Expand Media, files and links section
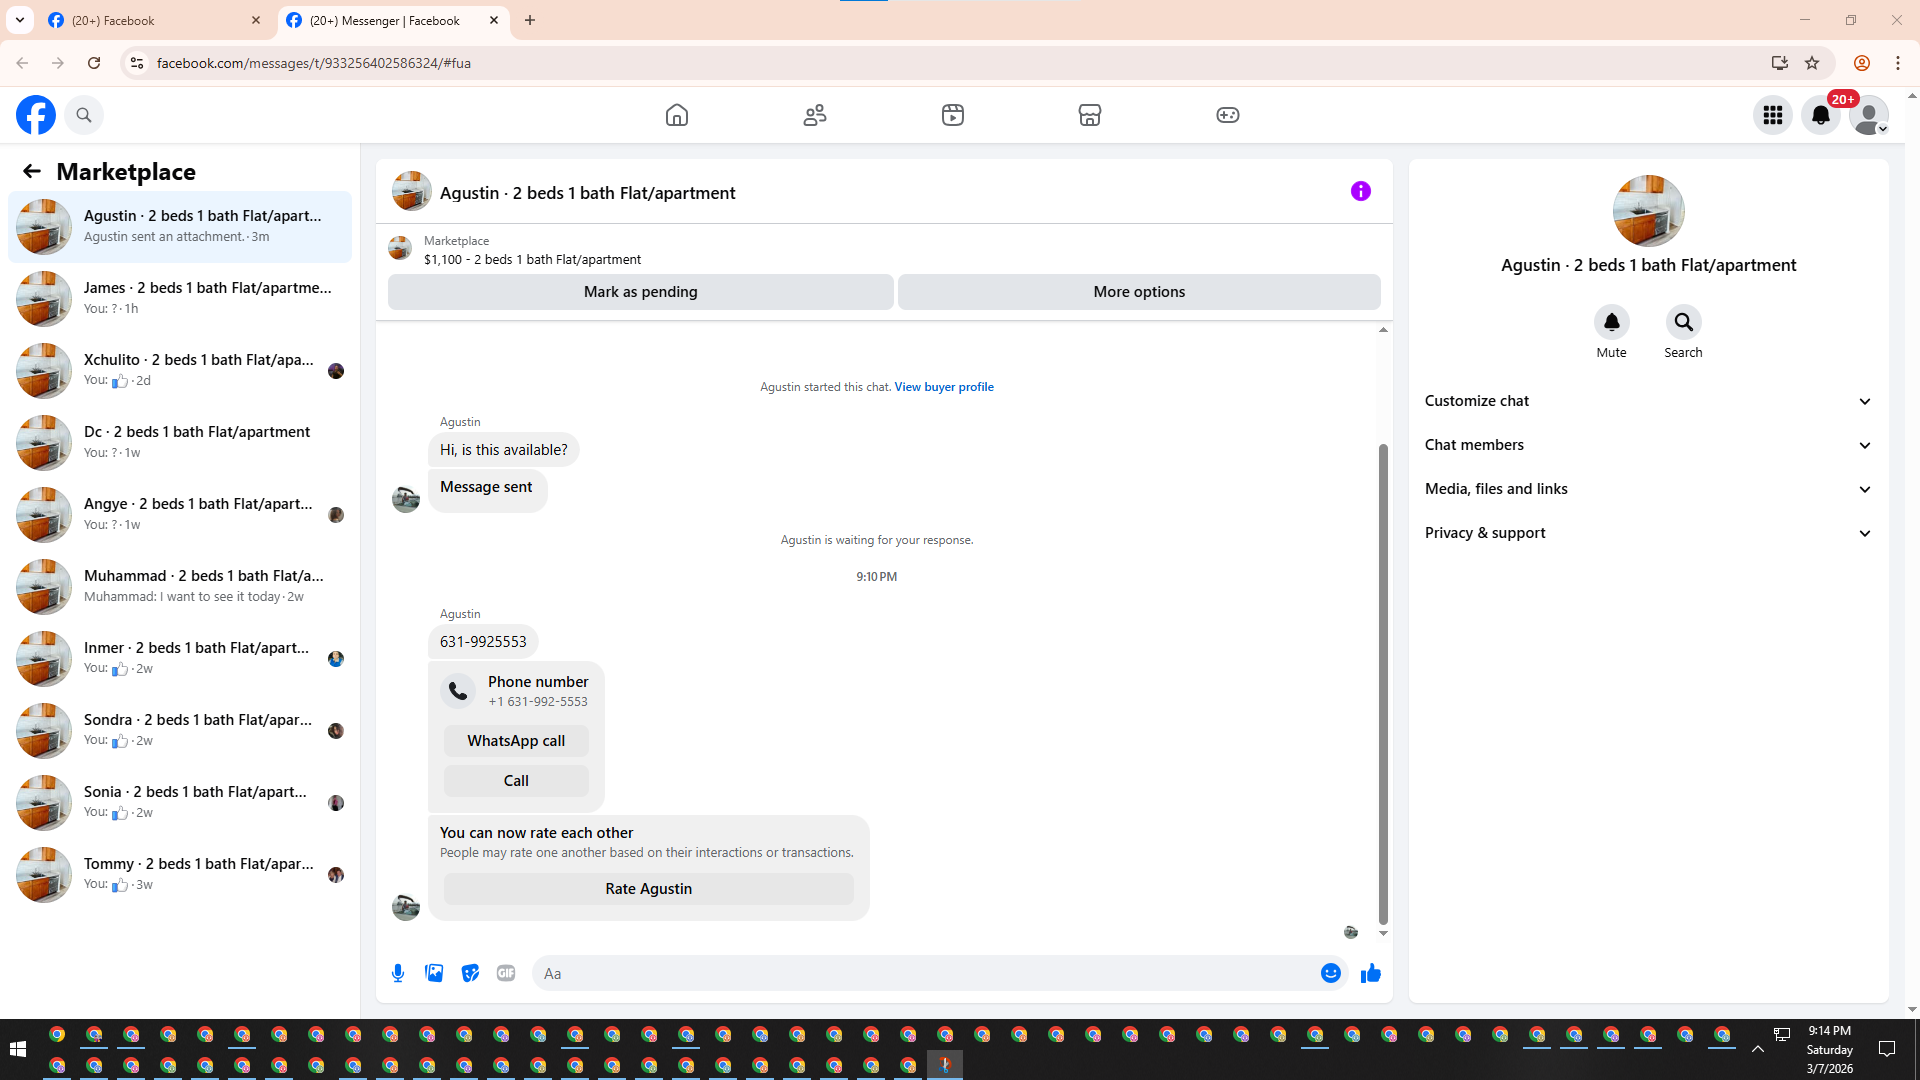Viewport: 1920px width, 1080px height. [1649, 489]
